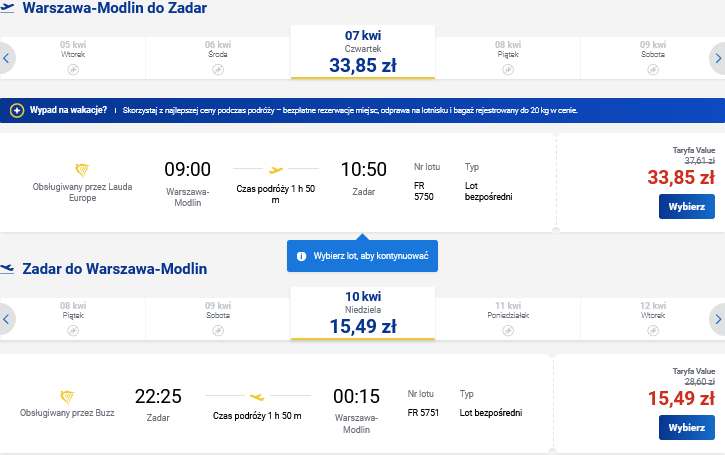Show later outbound dates with right arrow

pos(718,58)
